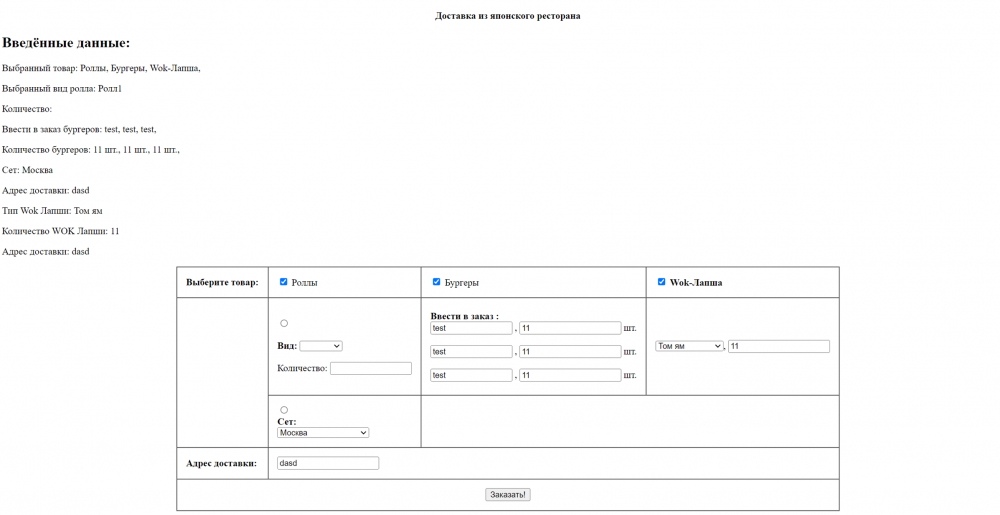The height and width of the screenshot is (515, 1000).
Task: Click the first burger name field
Action: [x=471, y=328]
